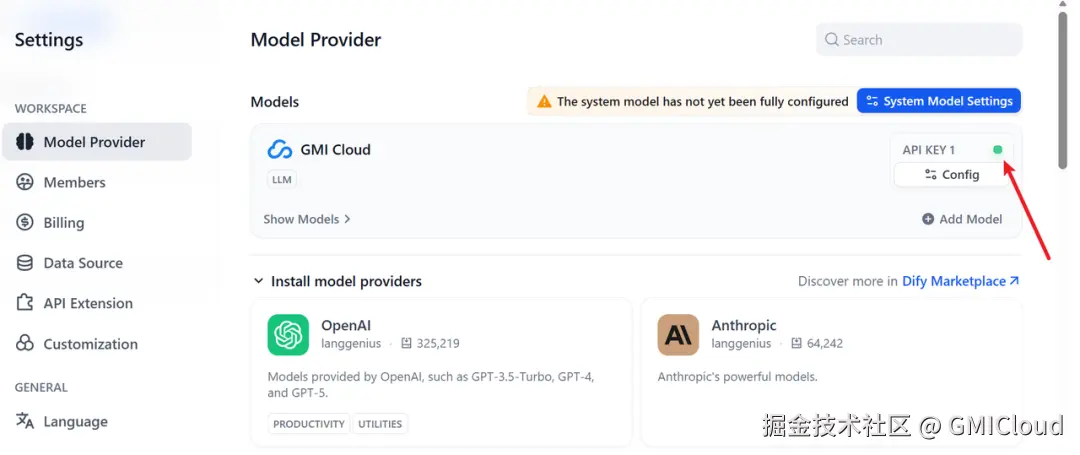Click the Data Source database icon
This screenshot has width=1080, height=455.
click(25, 263)
